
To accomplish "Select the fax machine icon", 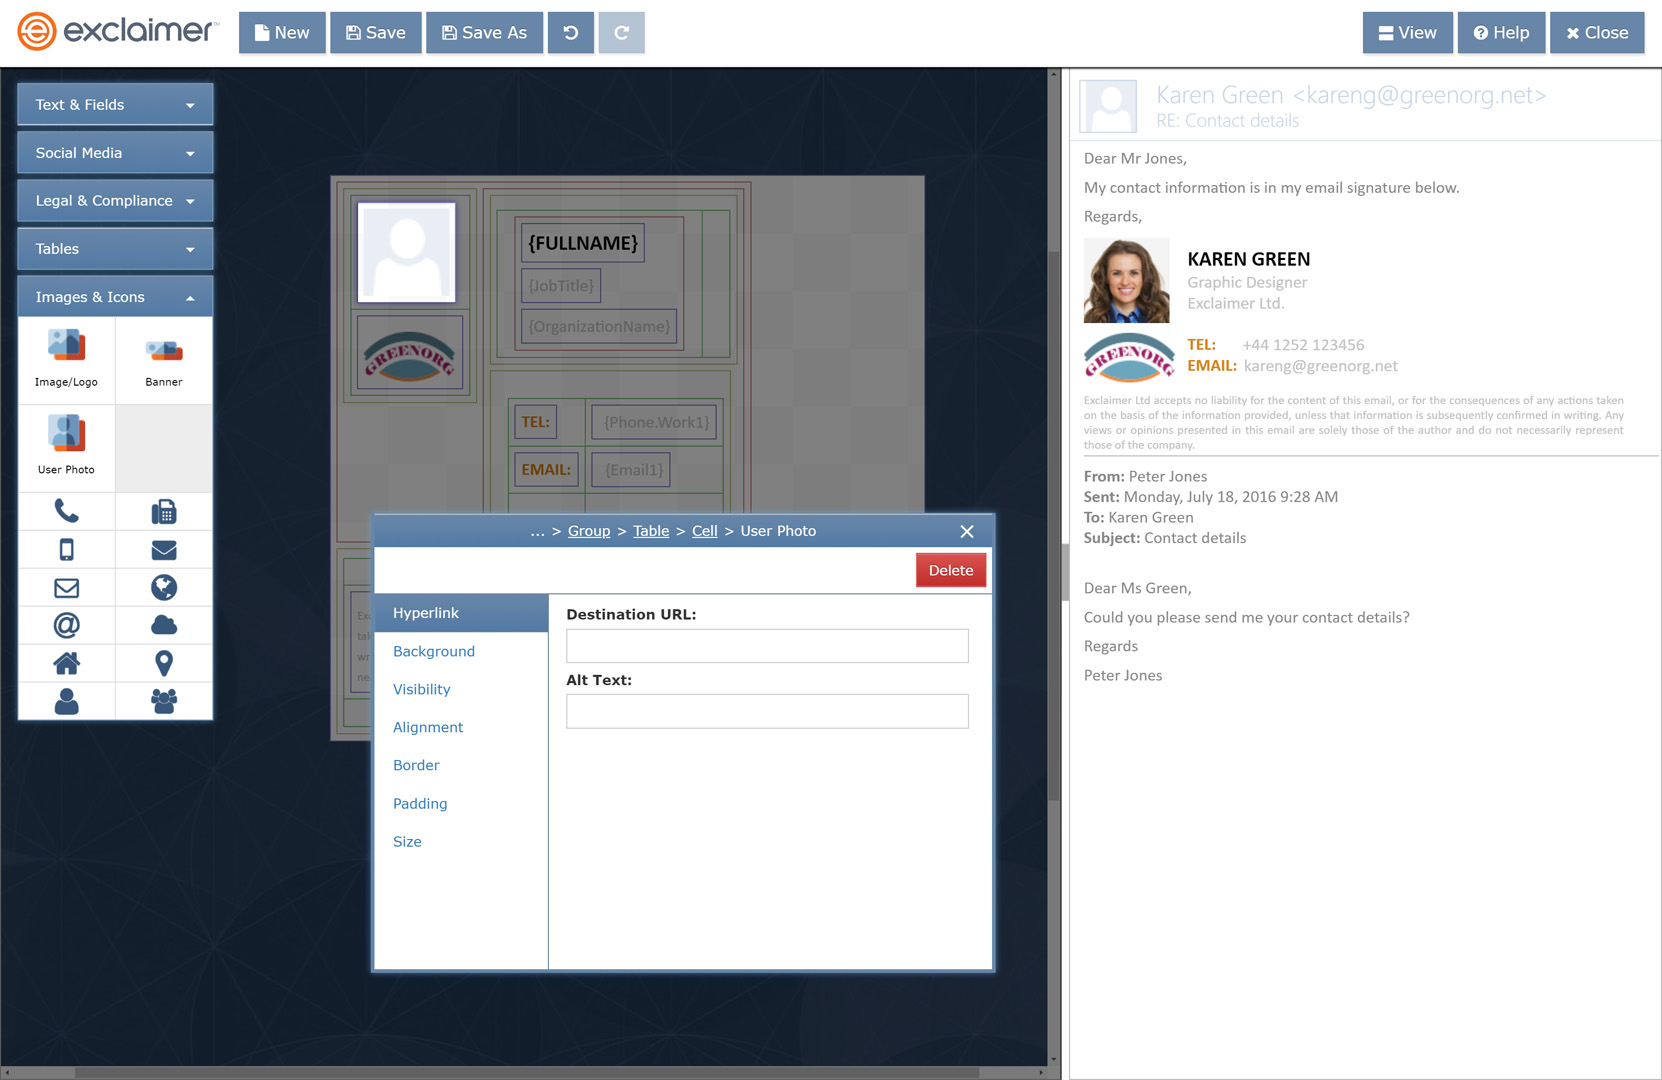I will tap(164, 511).
